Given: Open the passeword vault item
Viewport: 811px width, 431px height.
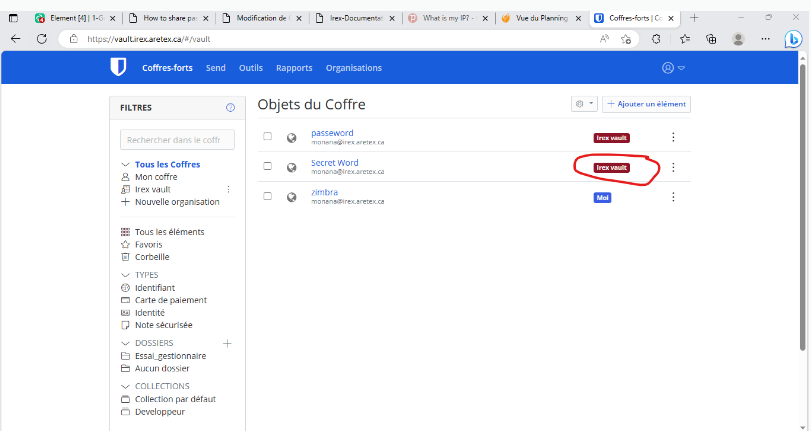Looking at the screenshot, I should (x=332, y=133).
